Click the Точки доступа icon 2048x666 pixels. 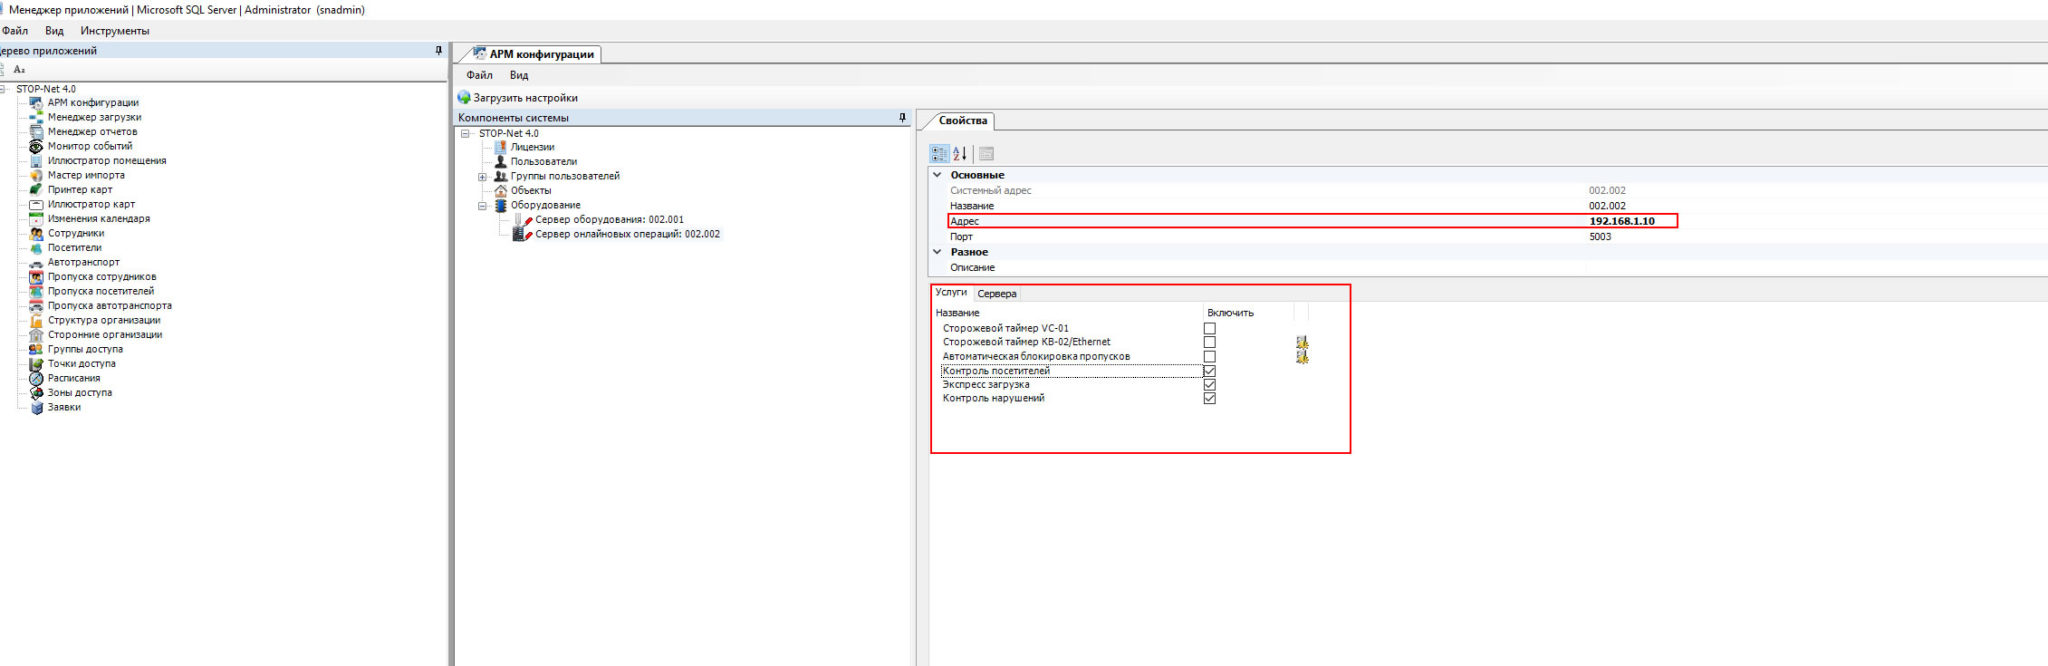36,364
